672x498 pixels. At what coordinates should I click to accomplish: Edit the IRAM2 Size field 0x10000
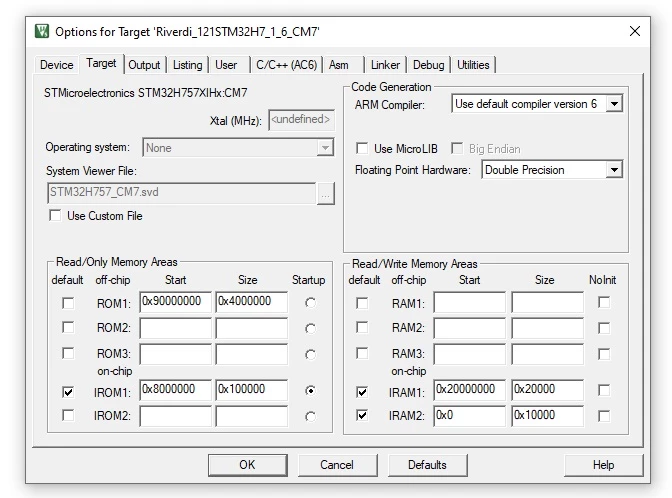pos(547,416)
